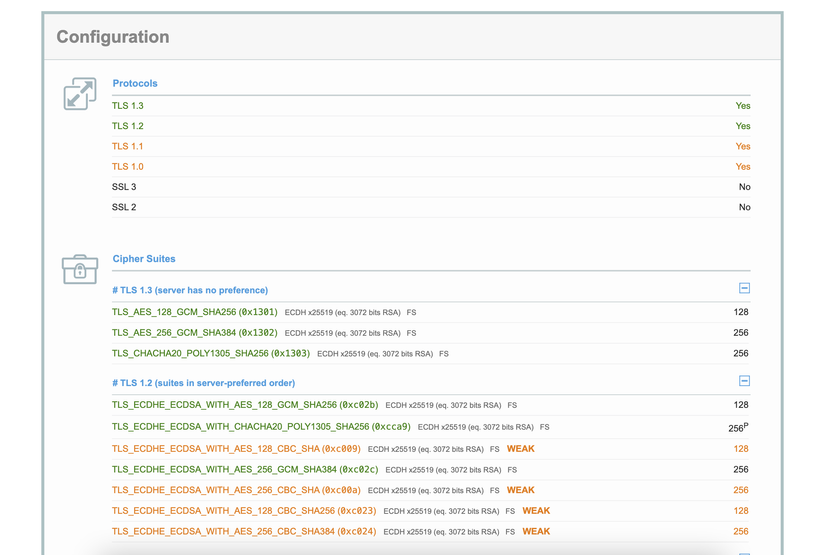The height and width of the screenshot is (555, 825).
Task: Click the Yes value for TLS 1.2
Action: (x=743, y=126)
